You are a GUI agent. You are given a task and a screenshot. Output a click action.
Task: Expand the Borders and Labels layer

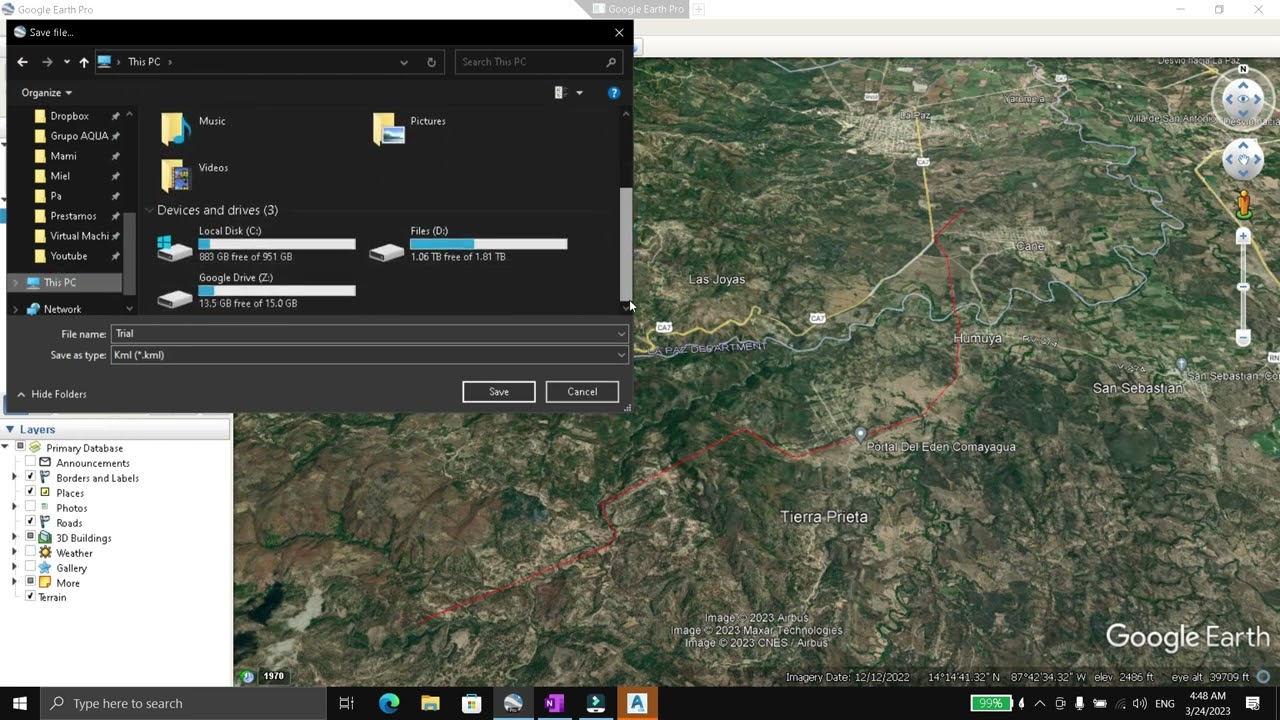(14, 478)
